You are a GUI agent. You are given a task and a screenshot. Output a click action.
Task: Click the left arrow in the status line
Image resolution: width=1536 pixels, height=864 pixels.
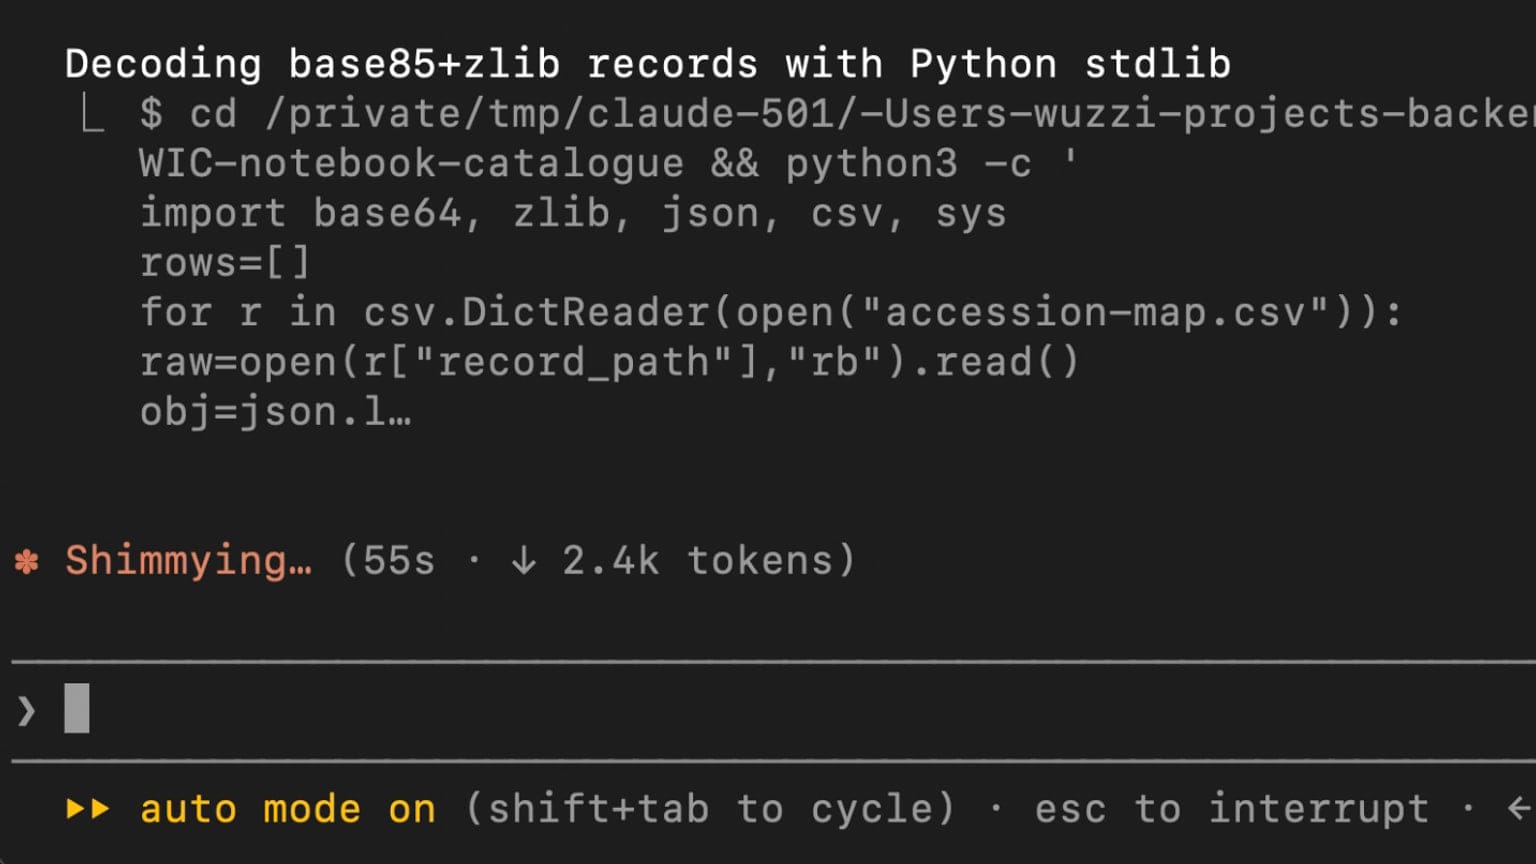coord(1521,808)
